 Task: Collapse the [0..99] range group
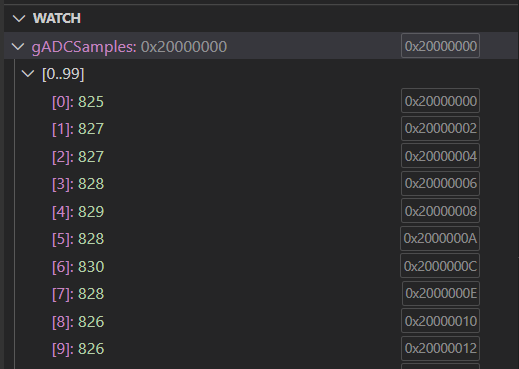pos(28,74)
